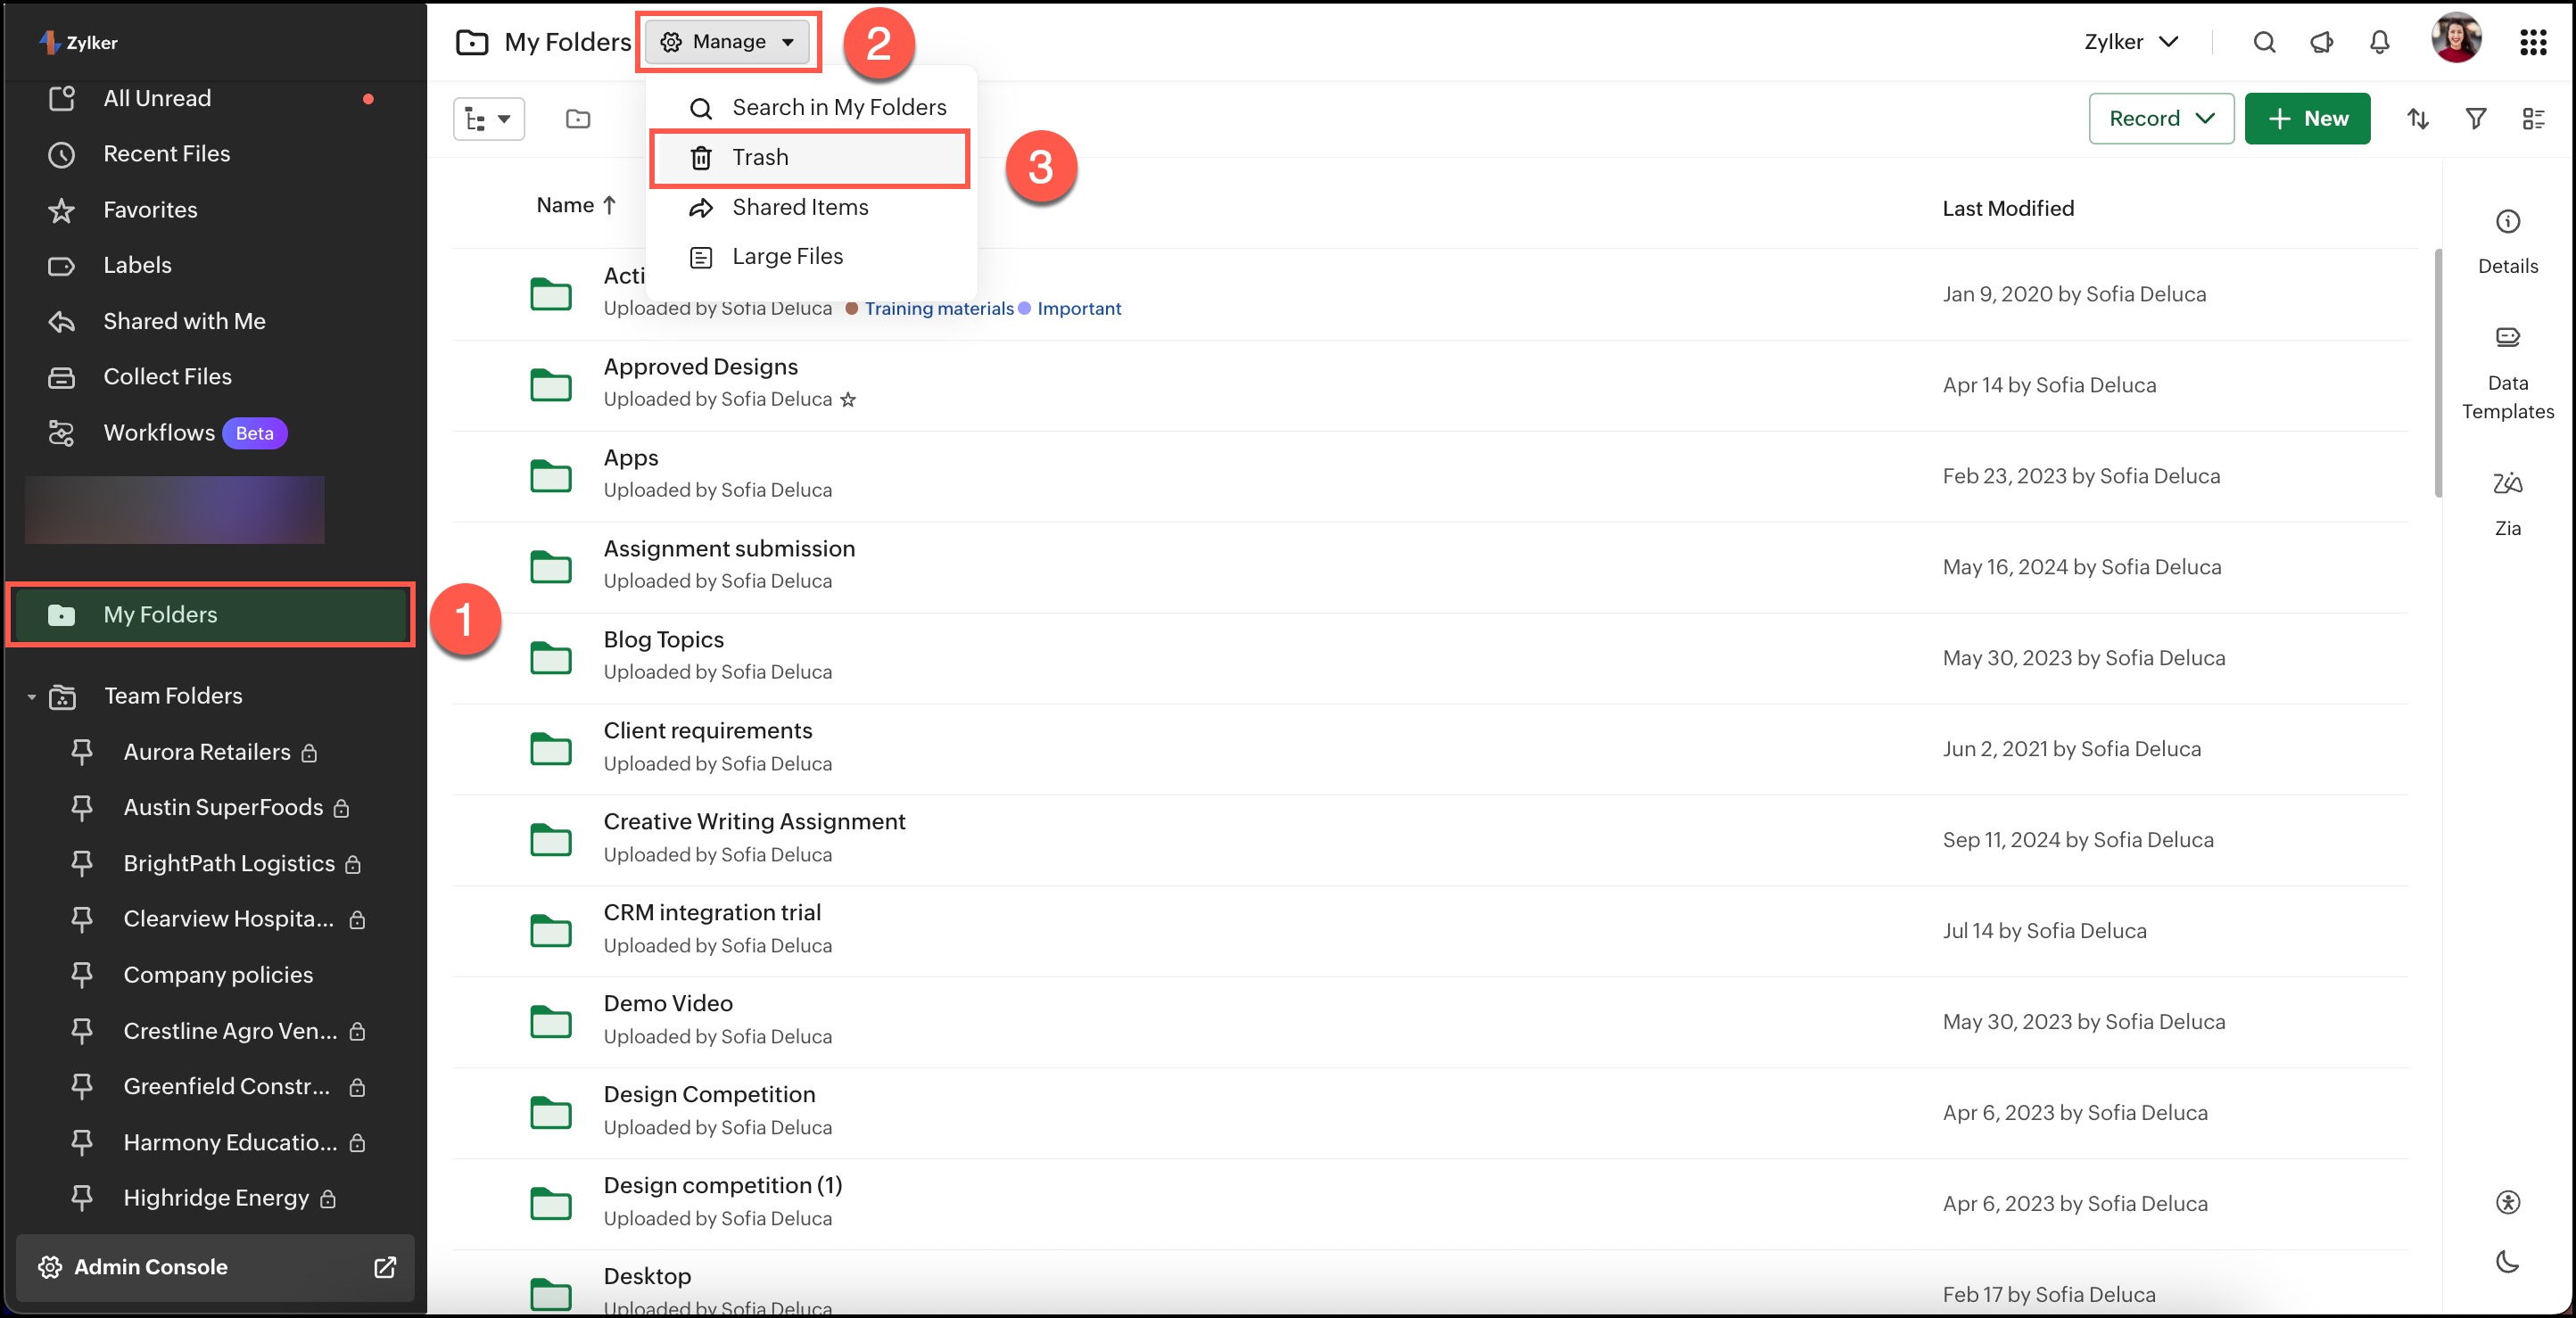Expand the Record dropdown
The width and height of the screenshot is (2576, 1318).
[2160, 119]
